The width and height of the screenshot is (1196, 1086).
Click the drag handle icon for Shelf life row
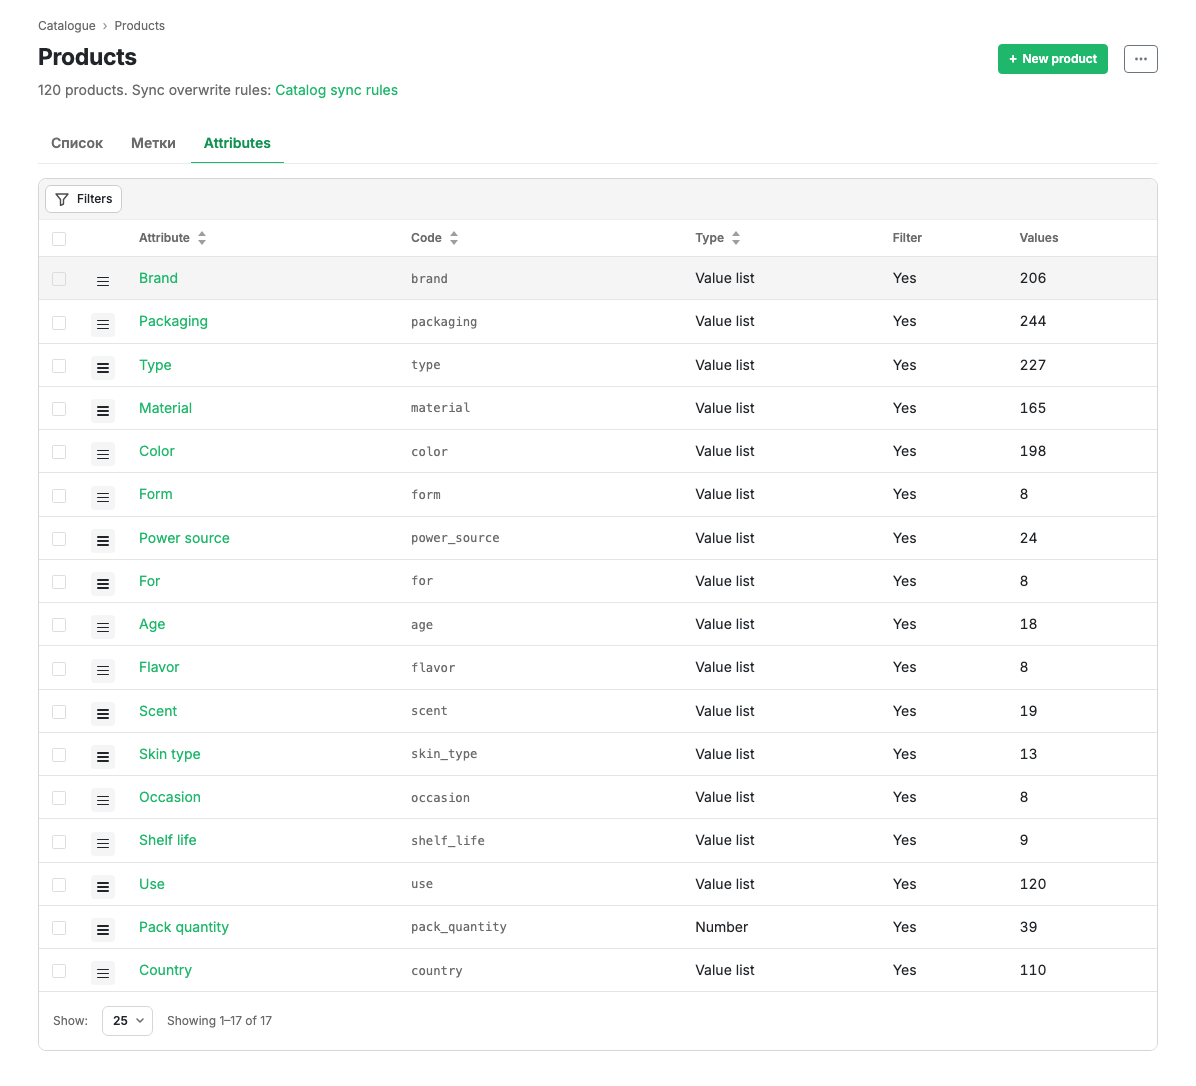pos(103,843)
